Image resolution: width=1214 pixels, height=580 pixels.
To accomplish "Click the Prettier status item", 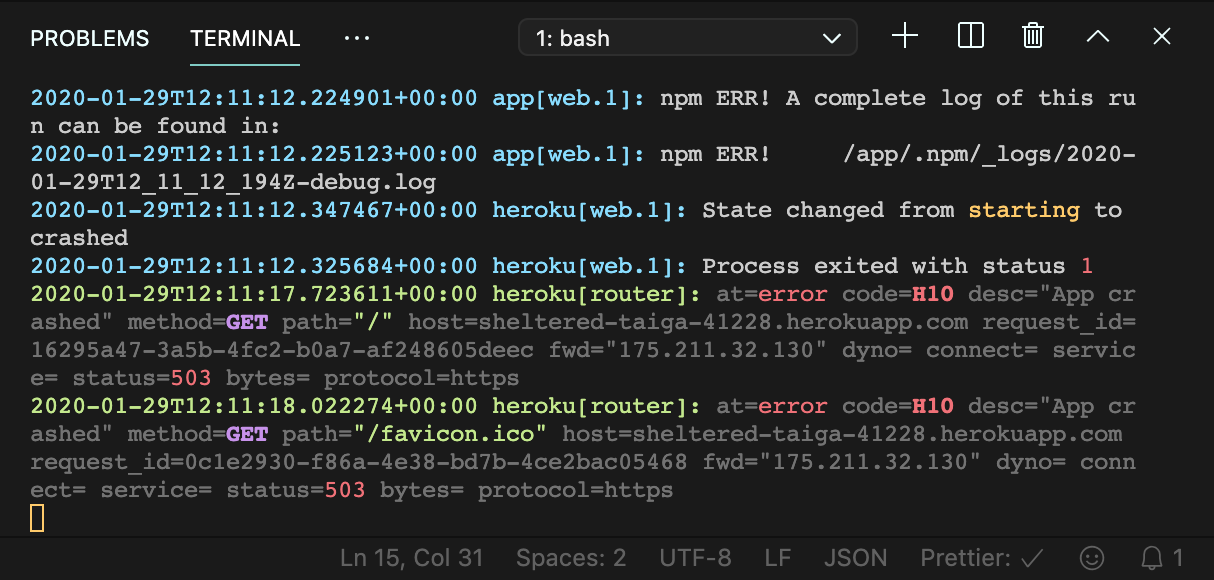I will (x=982, y=558).
